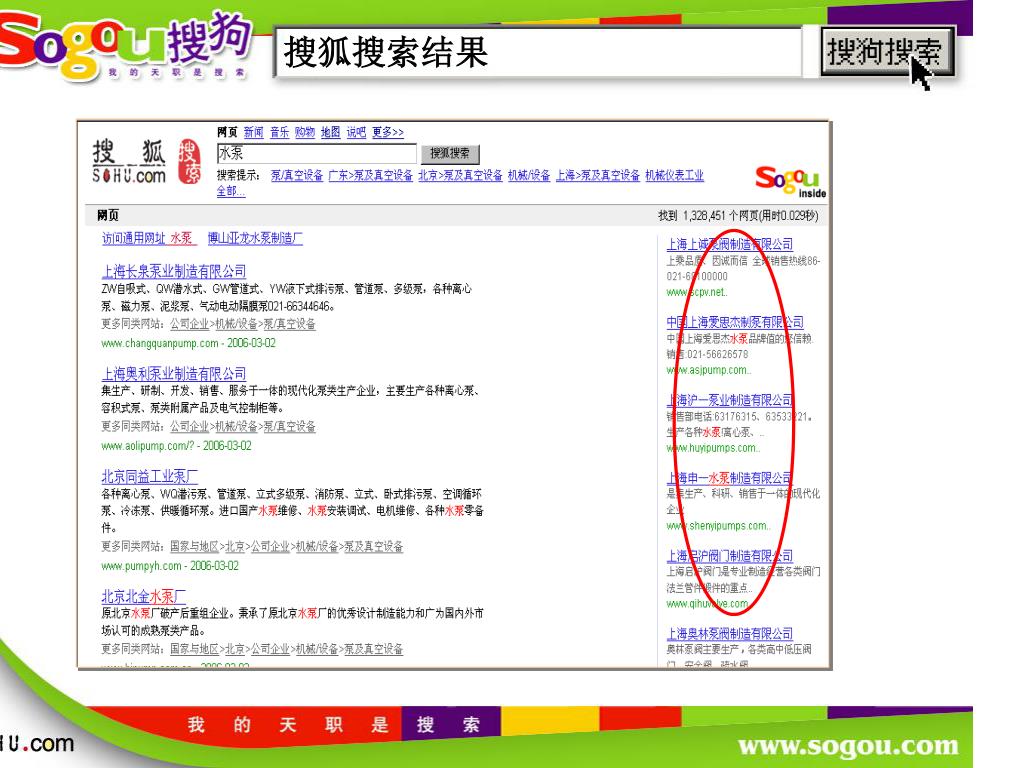
Task: Click the www.asjpump.com URL text
Action: 708,370
